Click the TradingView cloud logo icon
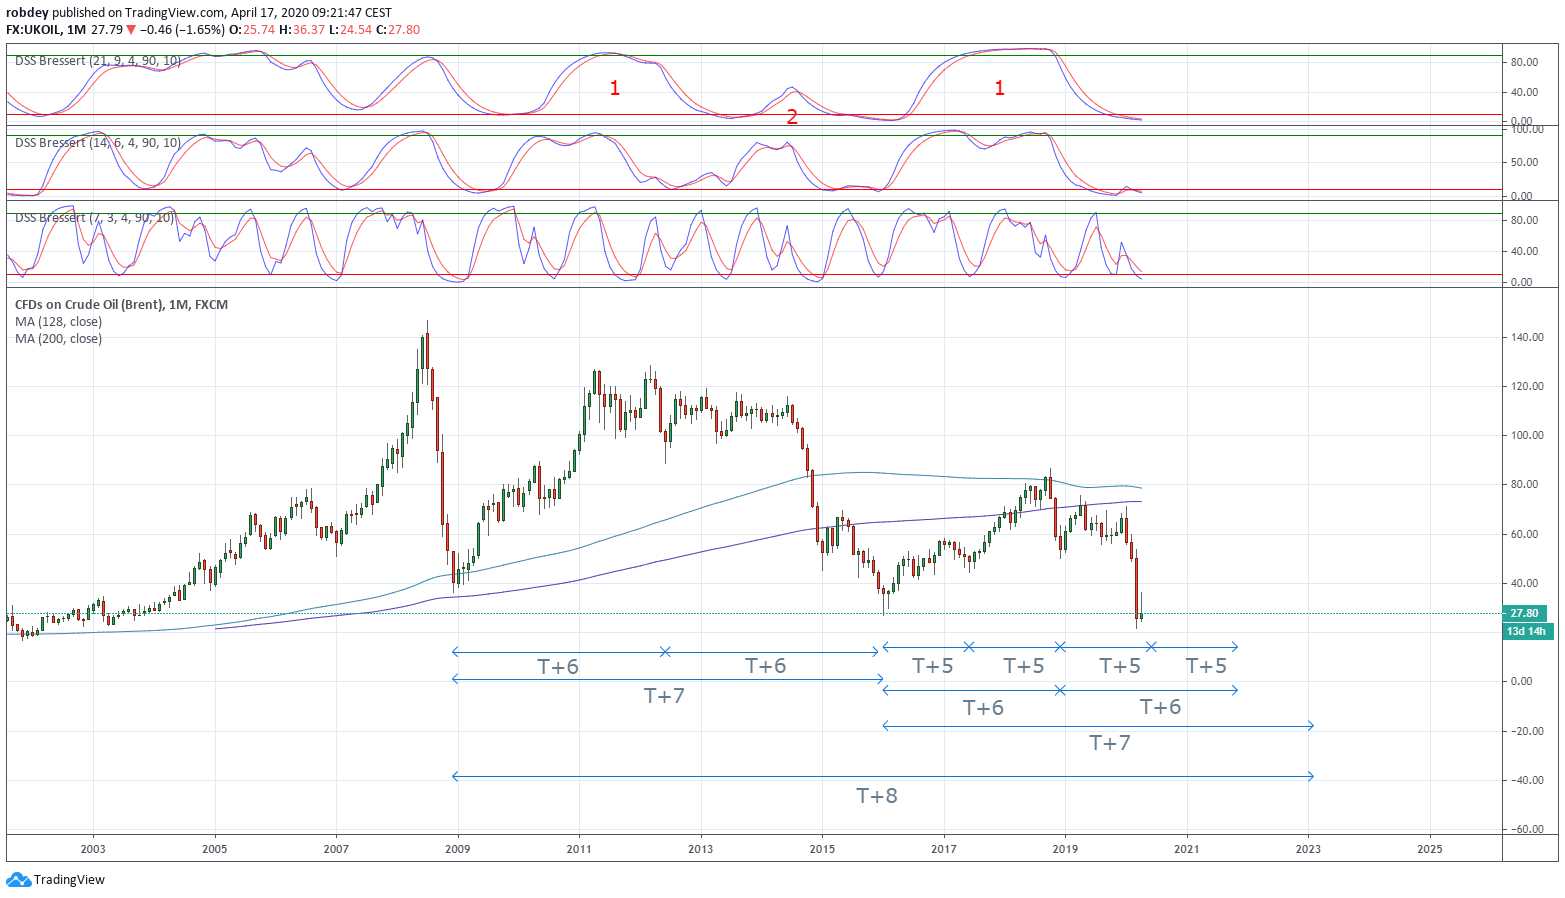Screen dimensions: 1565x898 click(x=18, y=880)
